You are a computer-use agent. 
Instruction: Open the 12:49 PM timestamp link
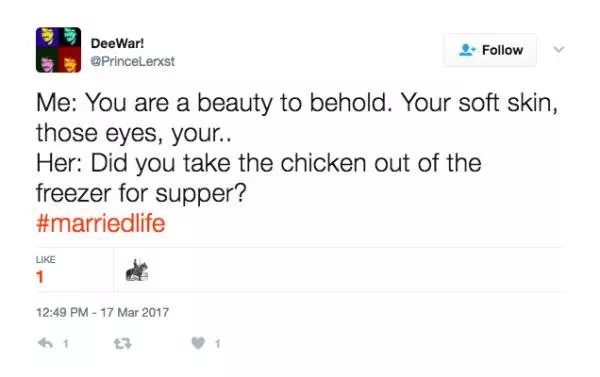[x=62, y=312]
